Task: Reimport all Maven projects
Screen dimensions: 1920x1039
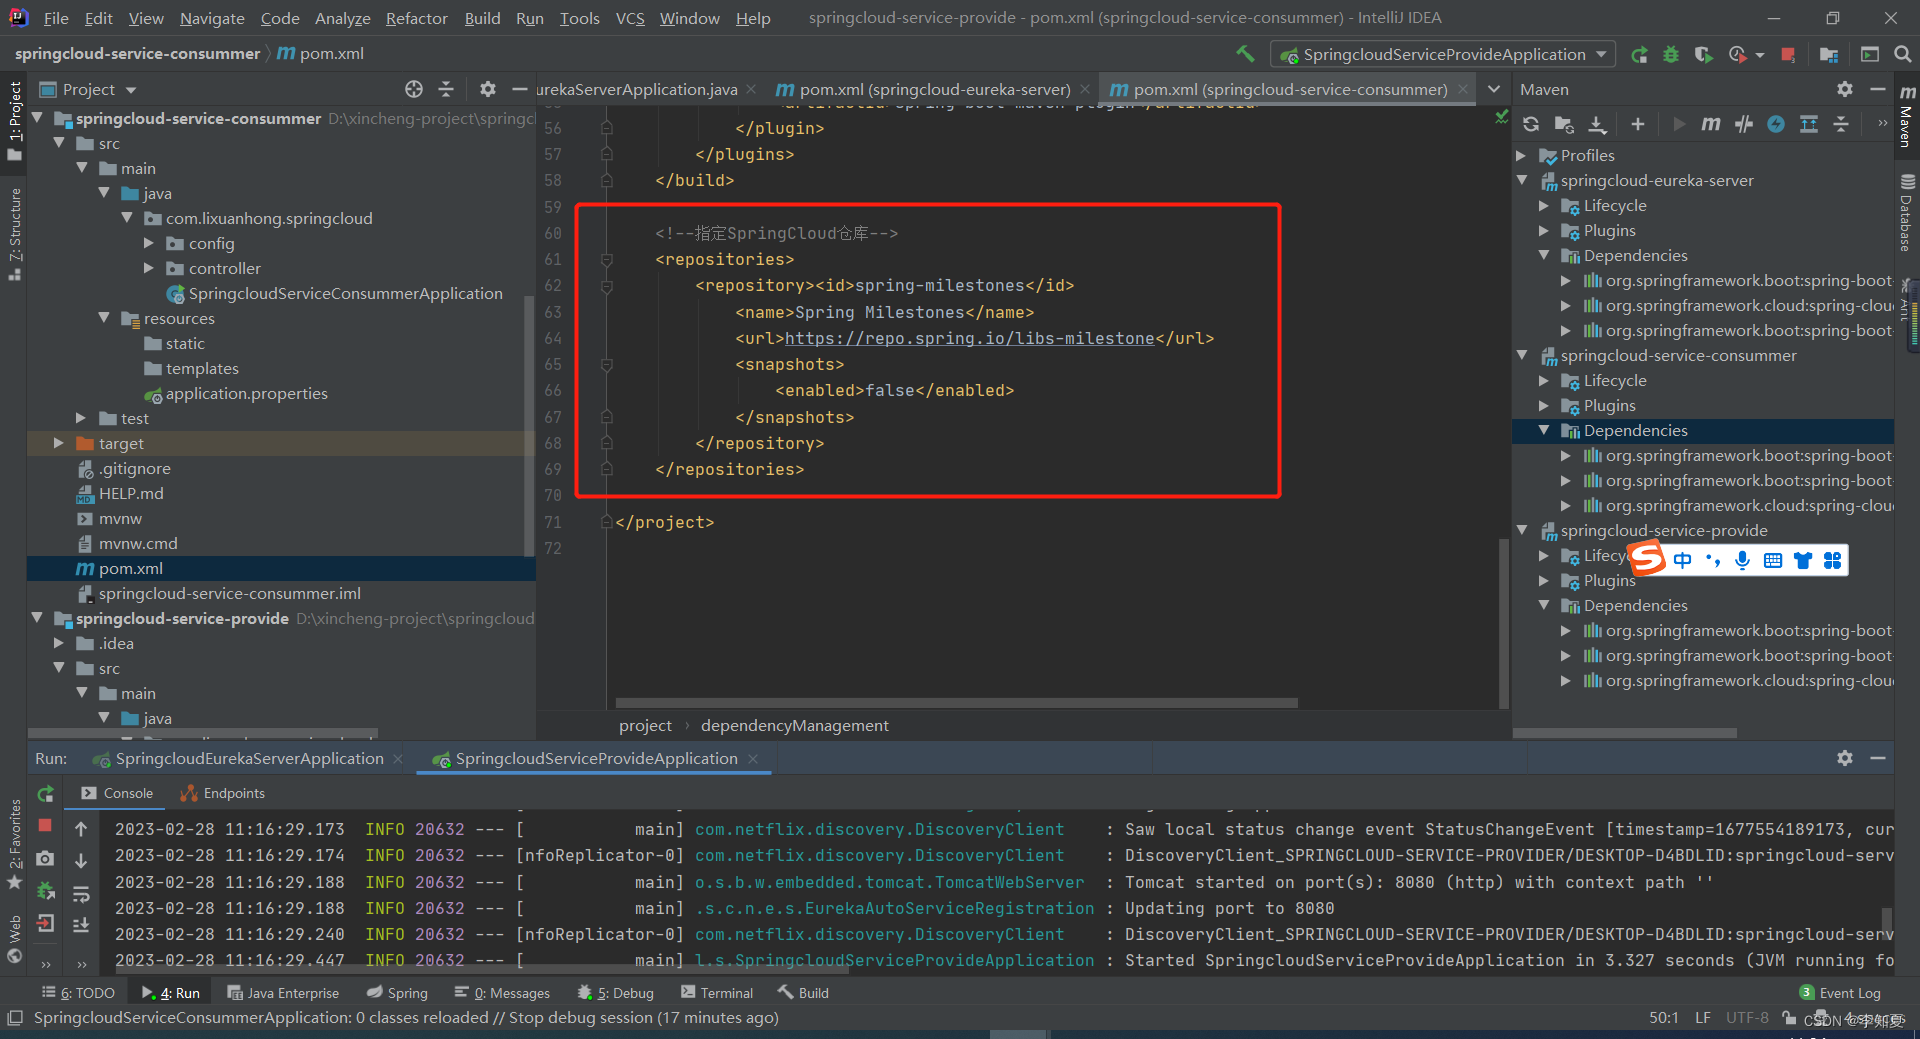Action: pos(1531,124)
